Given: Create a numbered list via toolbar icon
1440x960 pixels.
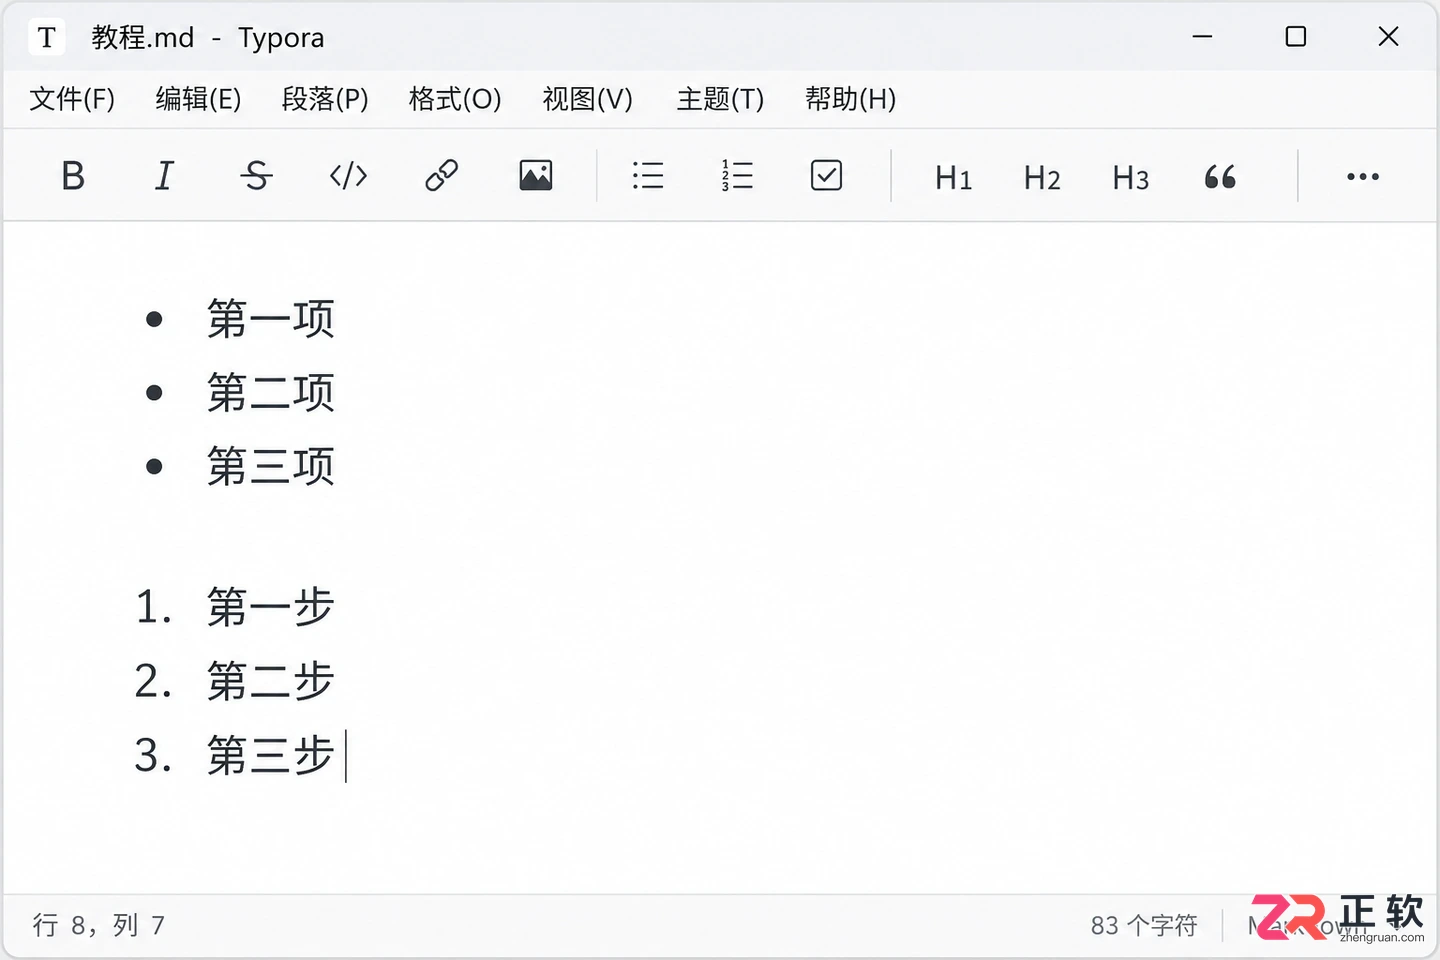Looking at the screenshot, I should [x=737, y=176].
